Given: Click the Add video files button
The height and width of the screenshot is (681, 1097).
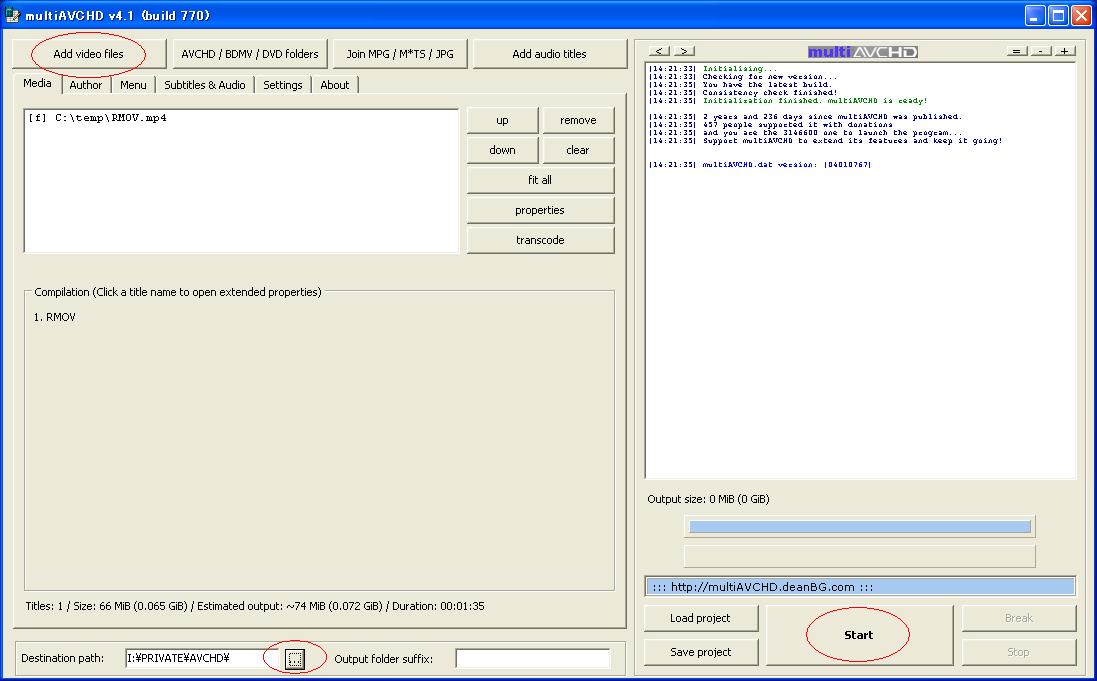Looking at the screenshot, I should (89, 54).
